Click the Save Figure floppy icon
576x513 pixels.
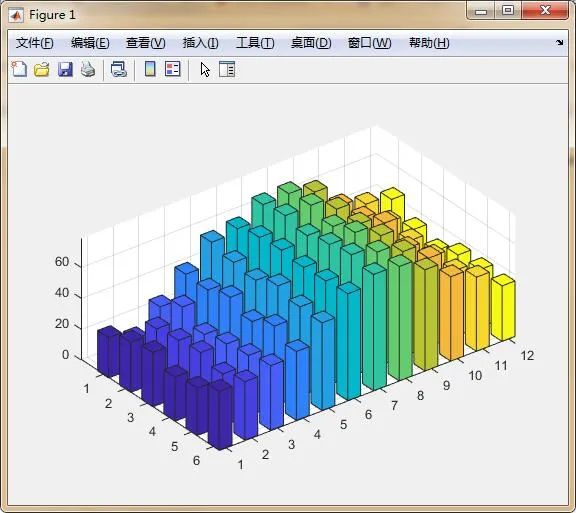coord(65,69)
